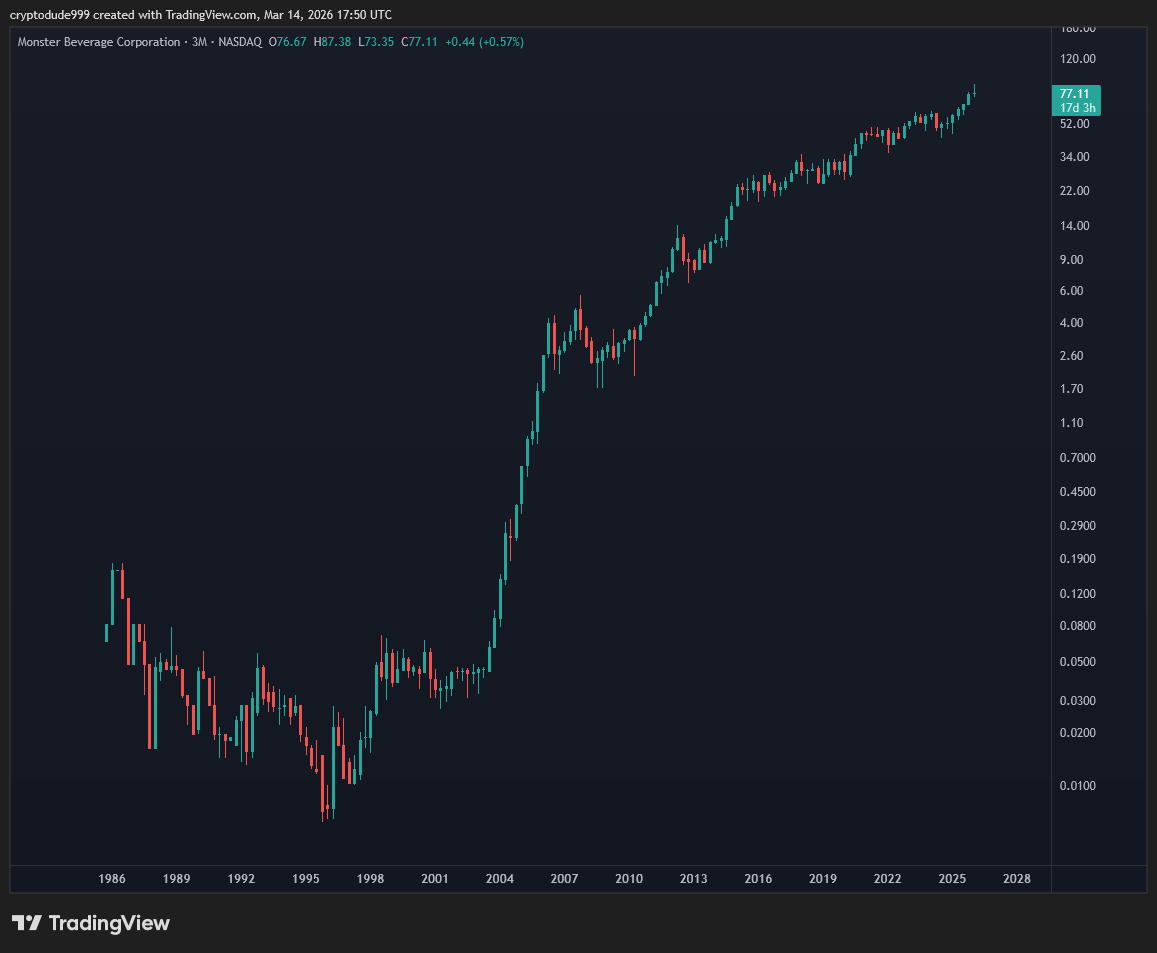Screen dimensions: 1157x953
Task: Click the 2013 time axis label
Action: pos(694,879)
